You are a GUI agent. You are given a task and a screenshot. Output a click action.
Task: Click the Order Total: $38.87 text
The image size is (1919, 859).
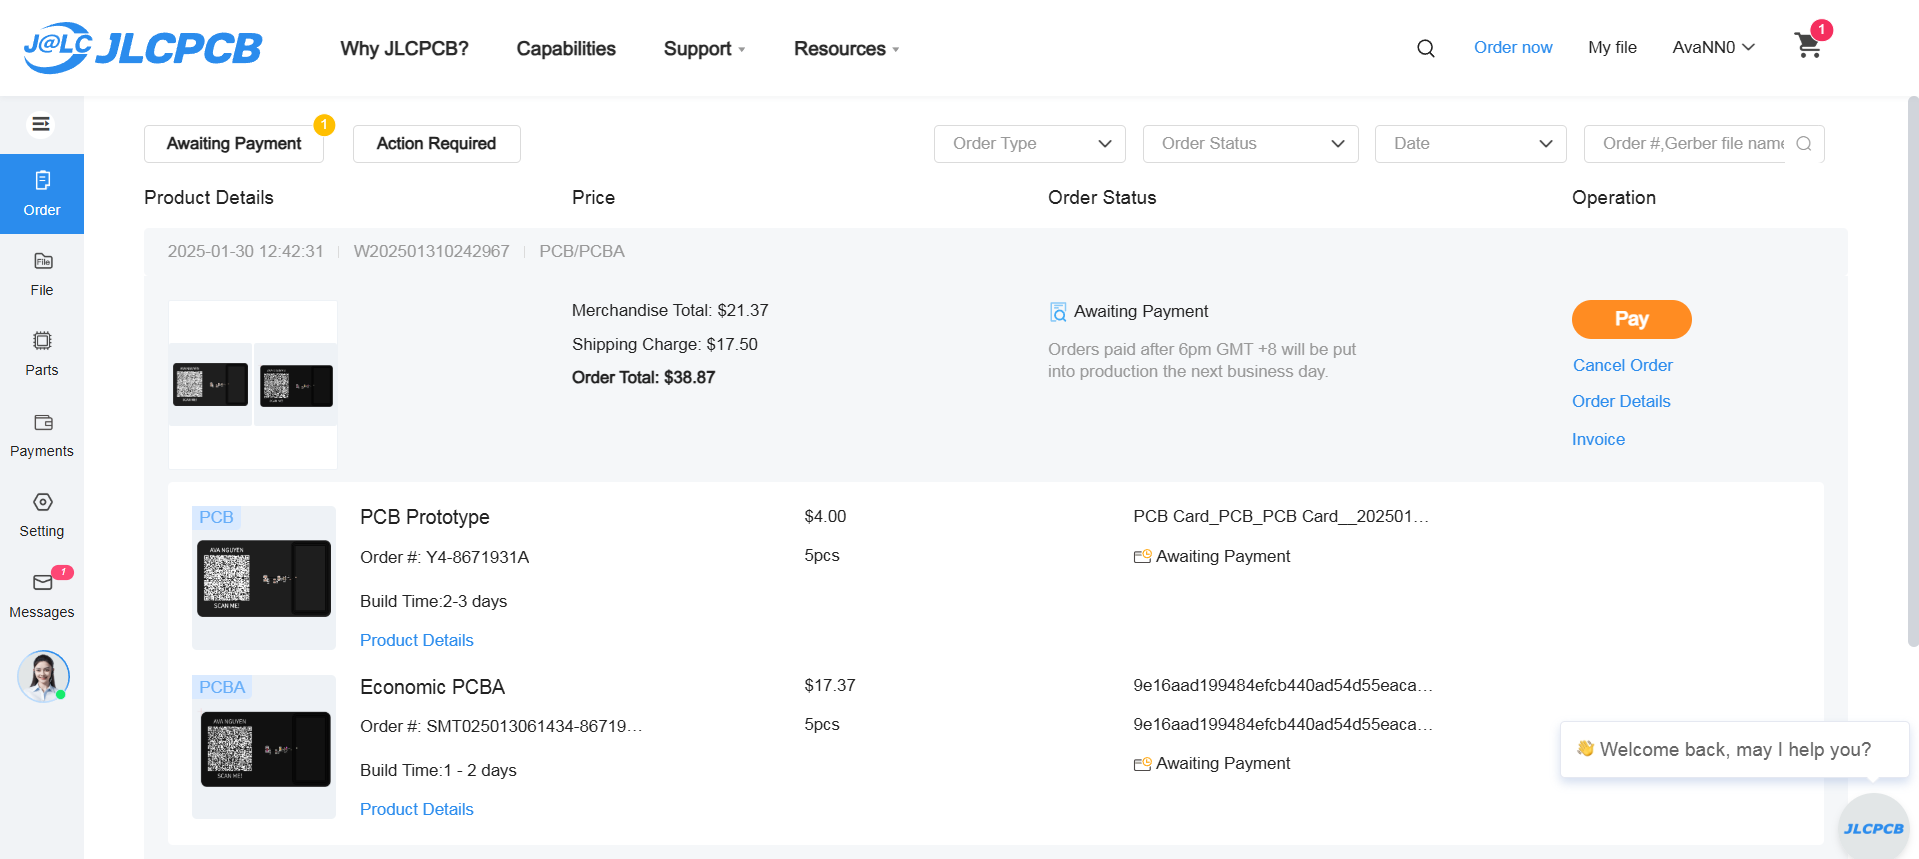tap(643, 377)
